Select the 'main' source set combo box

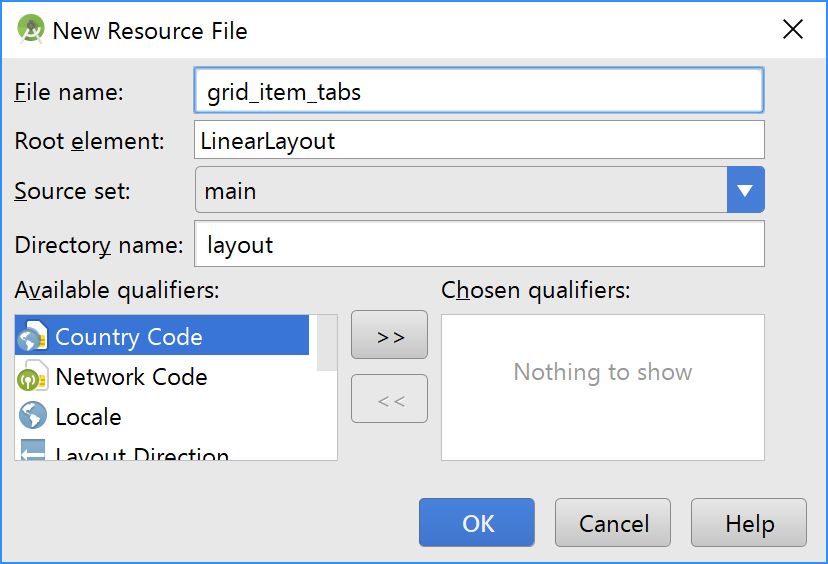[x=461, y=190]
